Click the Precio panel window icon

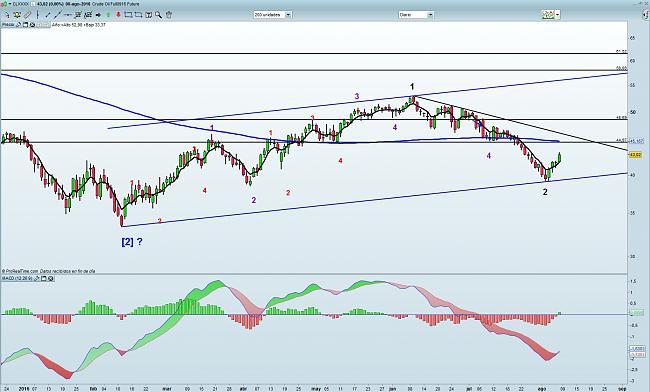[25, 25]
